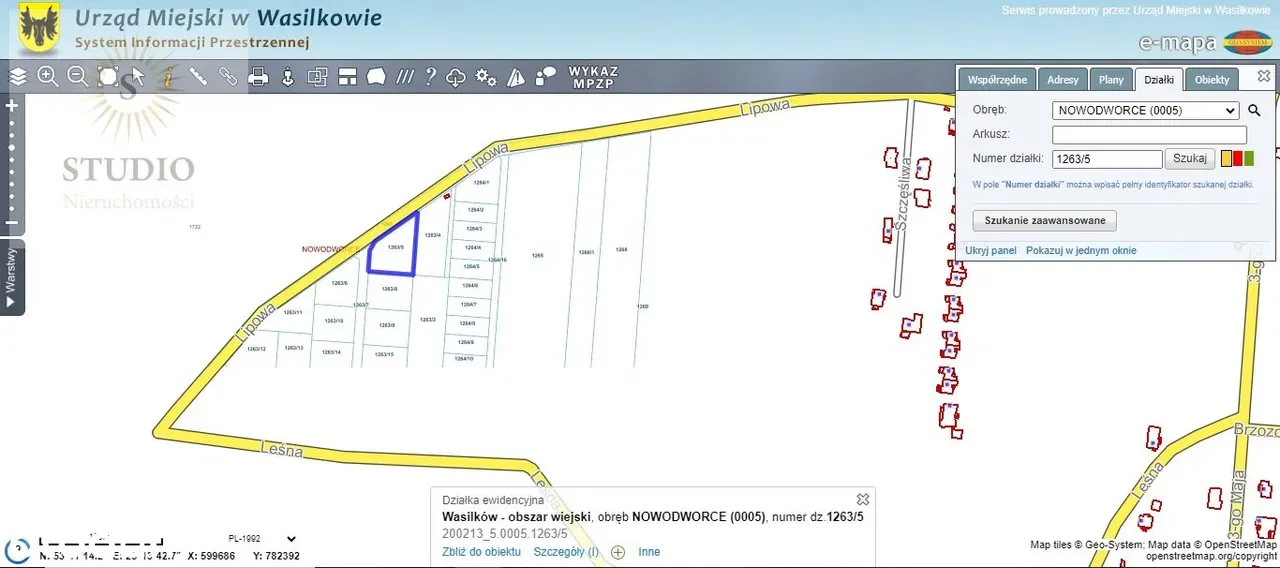The height and width of the screenshot is (568, 1280).
Task: Click Szukanie zaawansowane button
Action: 1044,220
